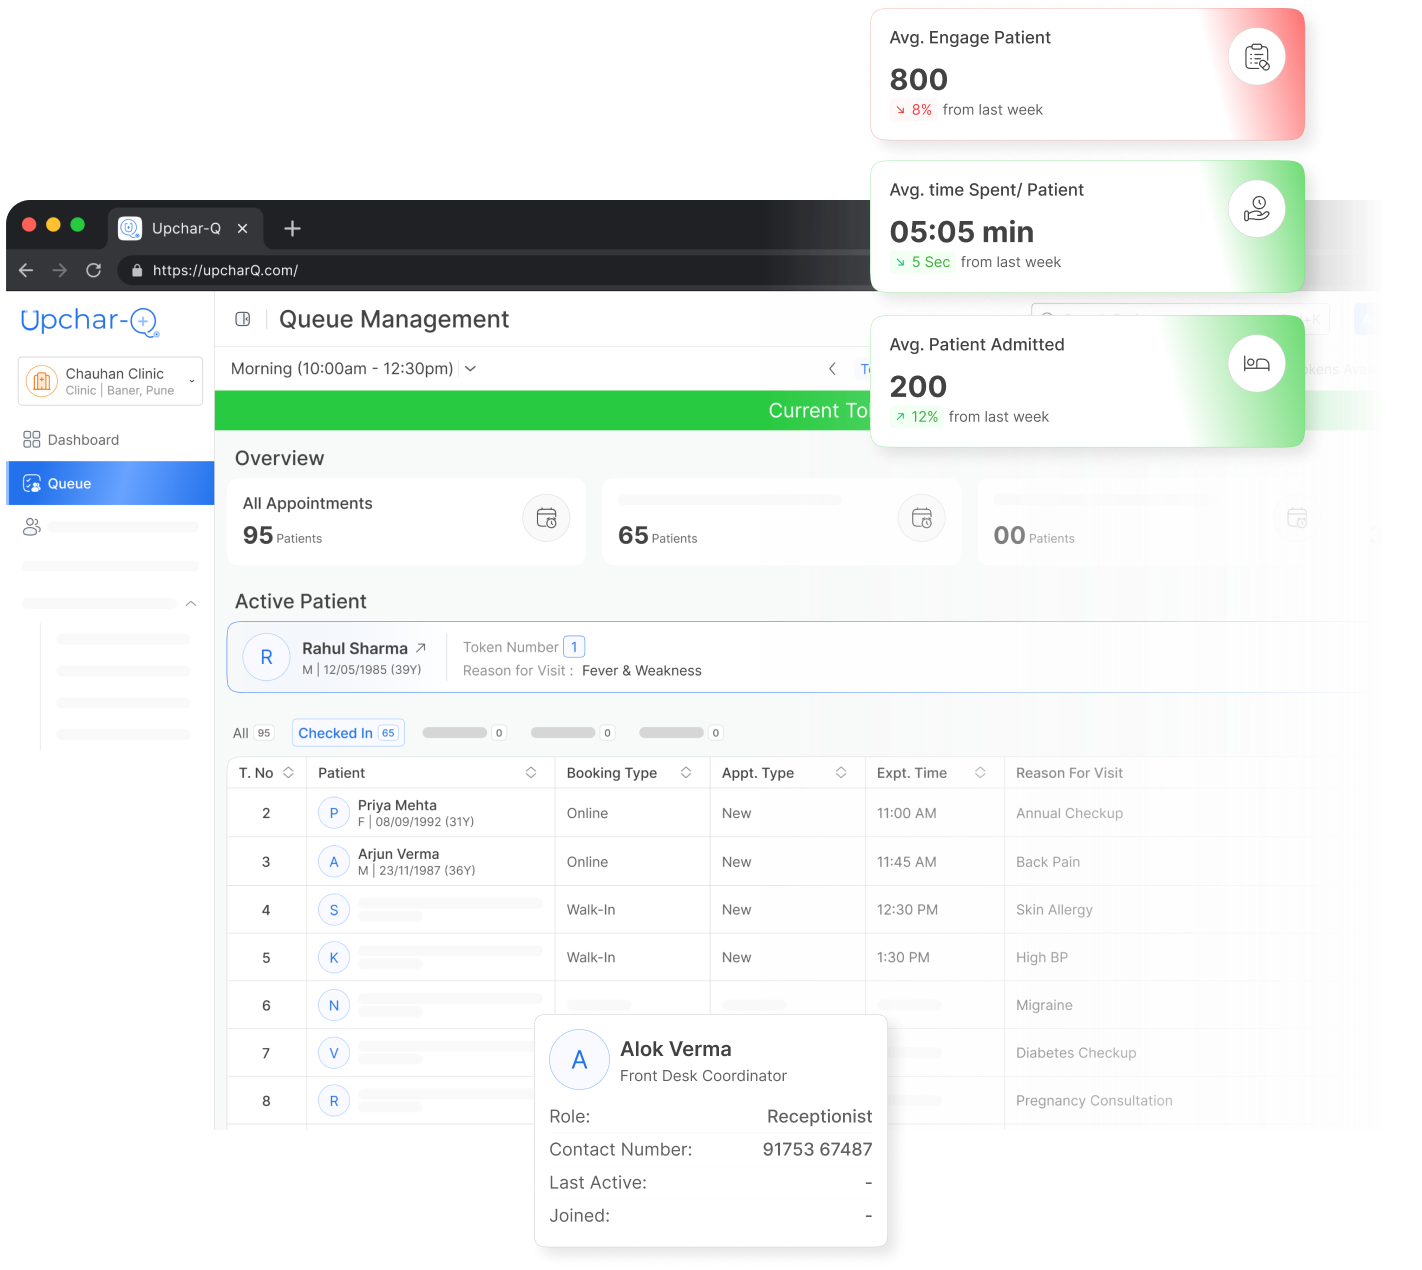The width and height of the screenshot is (1422, 1270).
Task: Click the Avg. Patient Admitted bed icon
Action: 1256,364
